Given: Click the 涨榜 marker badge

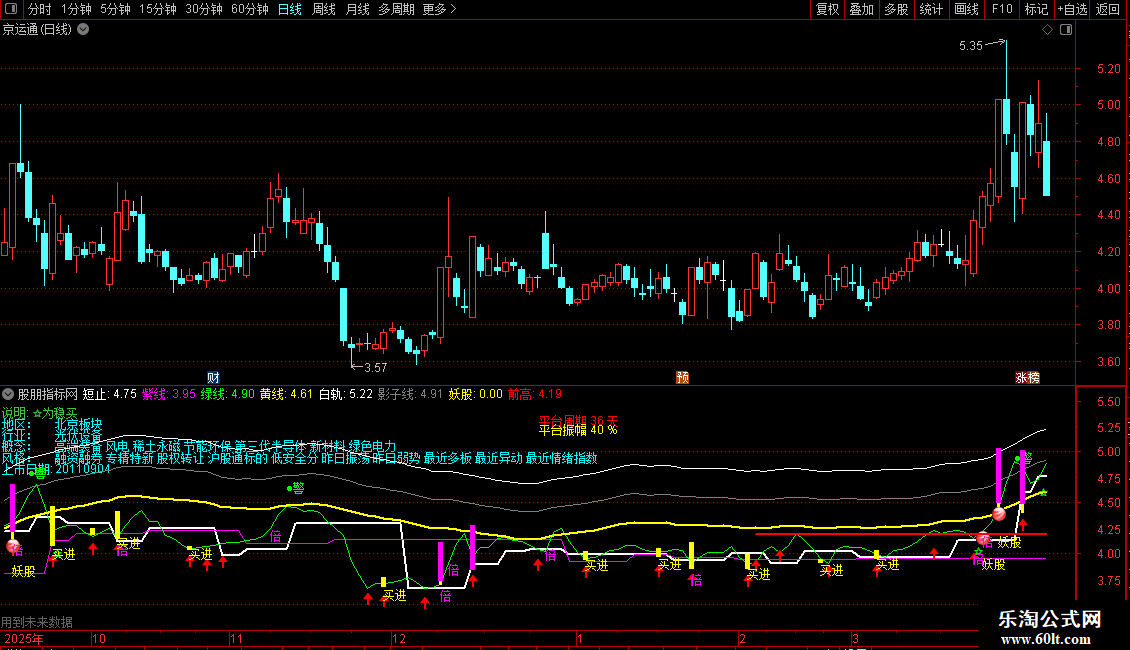Looking at the screenshot, I should [x=1028, y=377].
